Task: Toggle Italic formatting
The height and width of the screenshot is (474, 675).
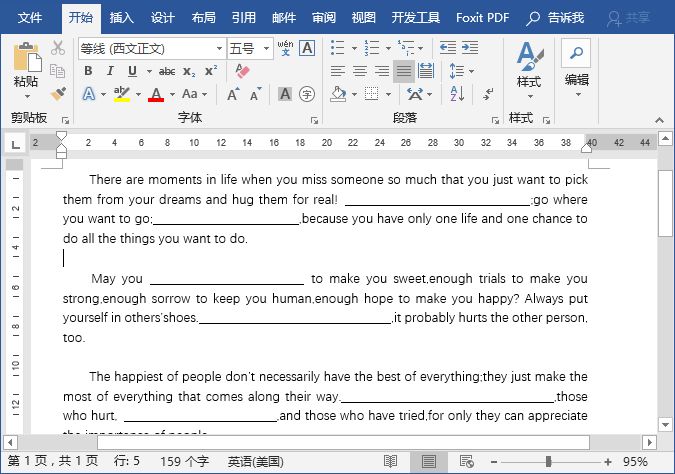Action: click(x=110, y=71)
